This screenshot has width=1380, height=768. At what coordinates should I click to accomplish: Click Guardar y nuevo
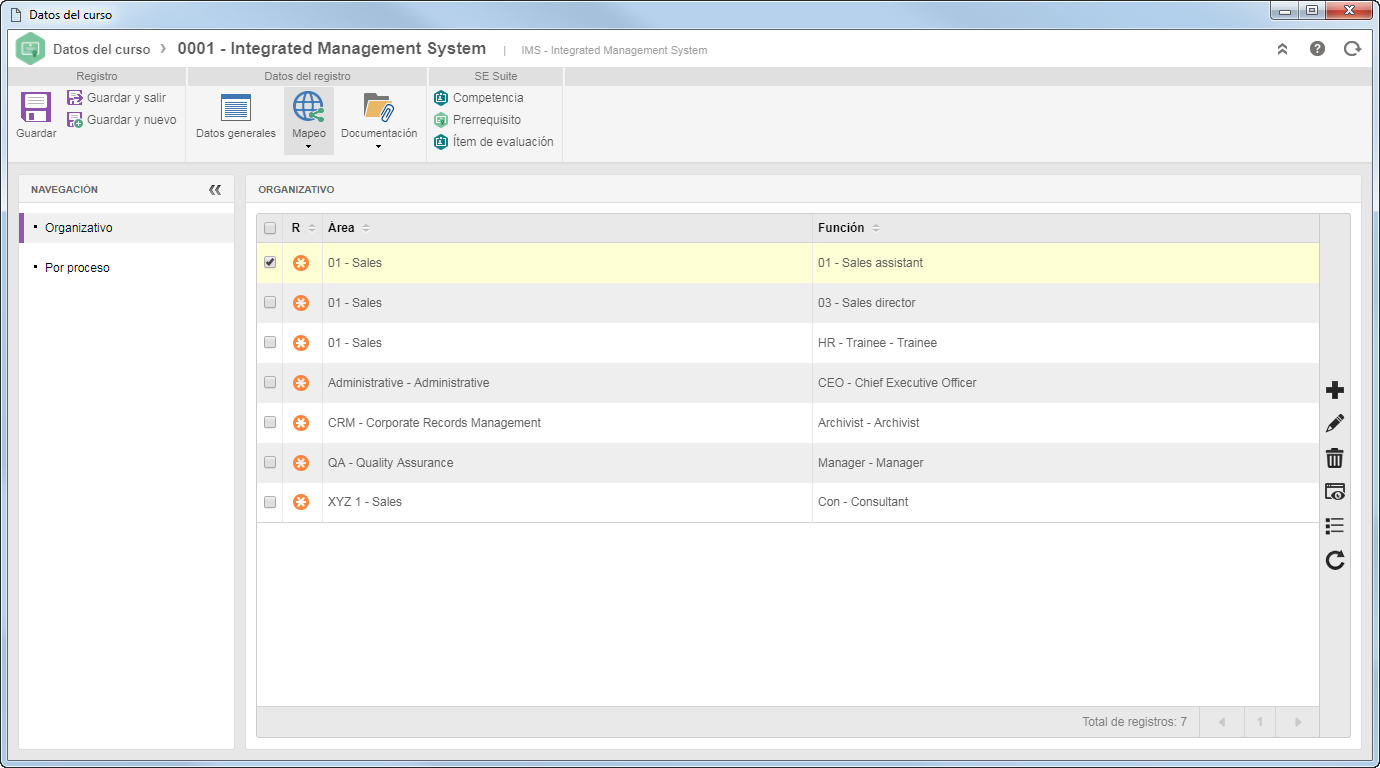[x=121, y=120]
